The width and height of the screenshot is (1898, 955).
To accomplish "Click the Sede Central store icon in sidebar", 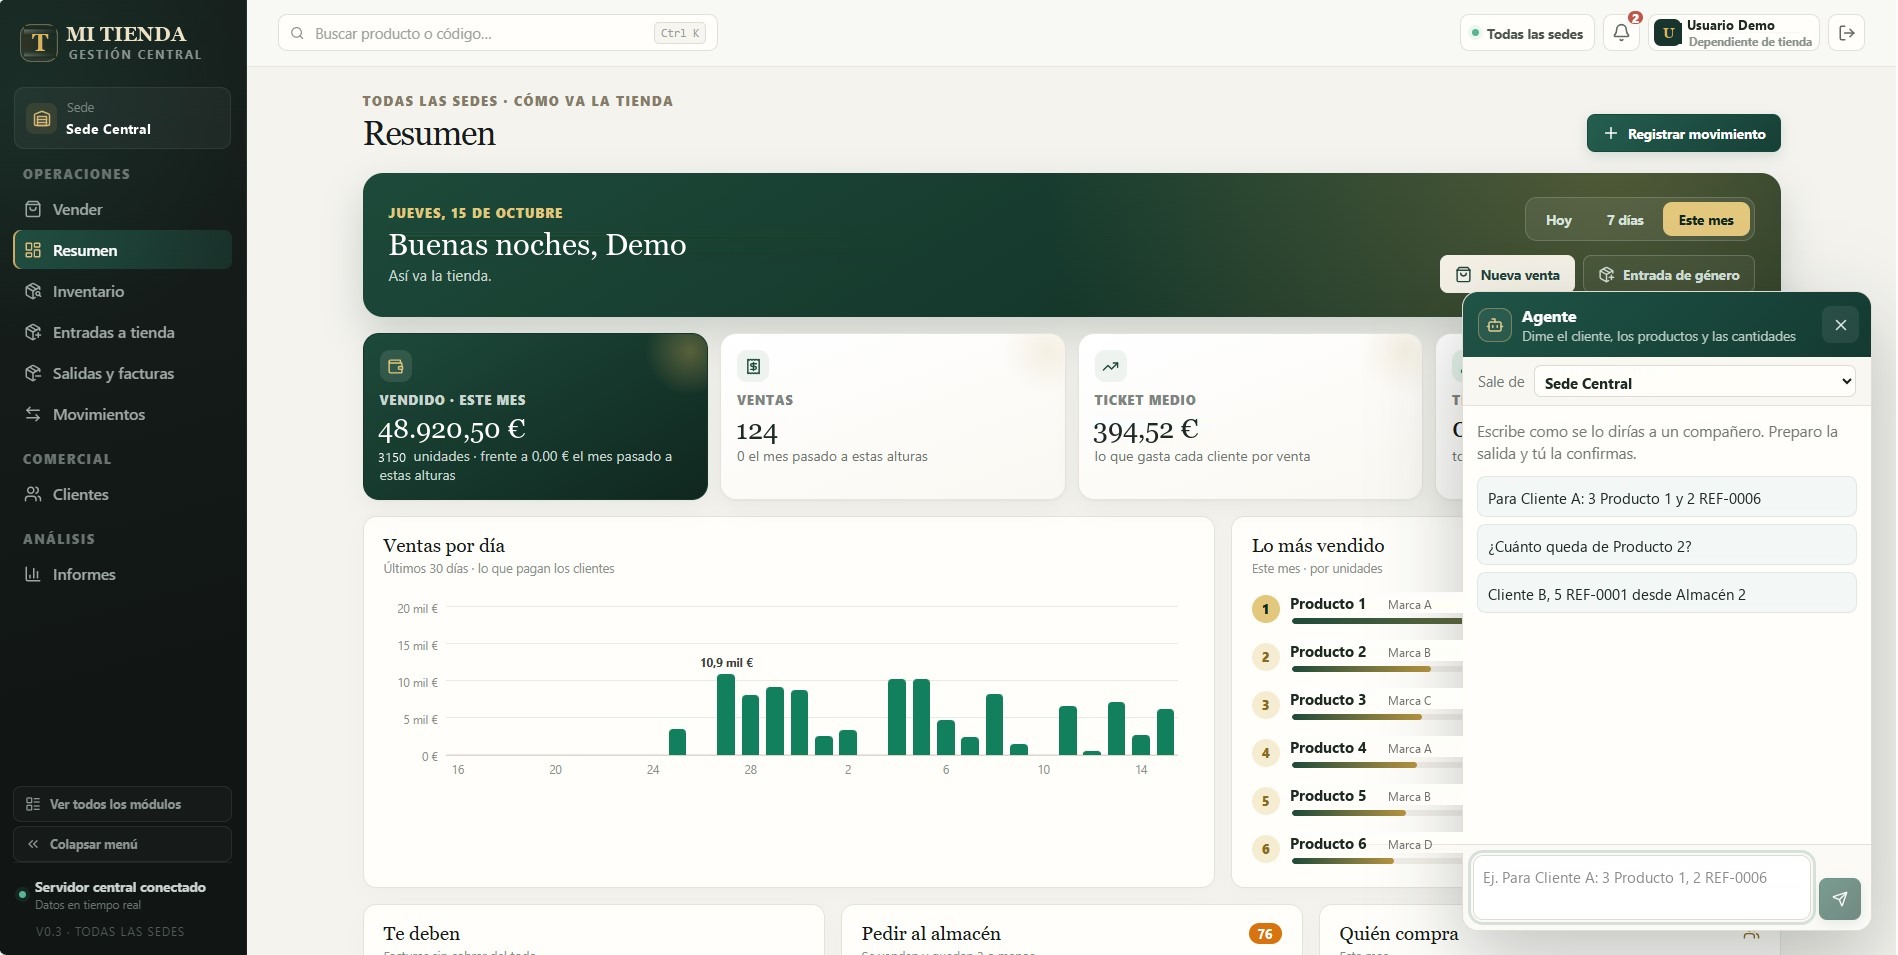I will click(x=41, y=119).
